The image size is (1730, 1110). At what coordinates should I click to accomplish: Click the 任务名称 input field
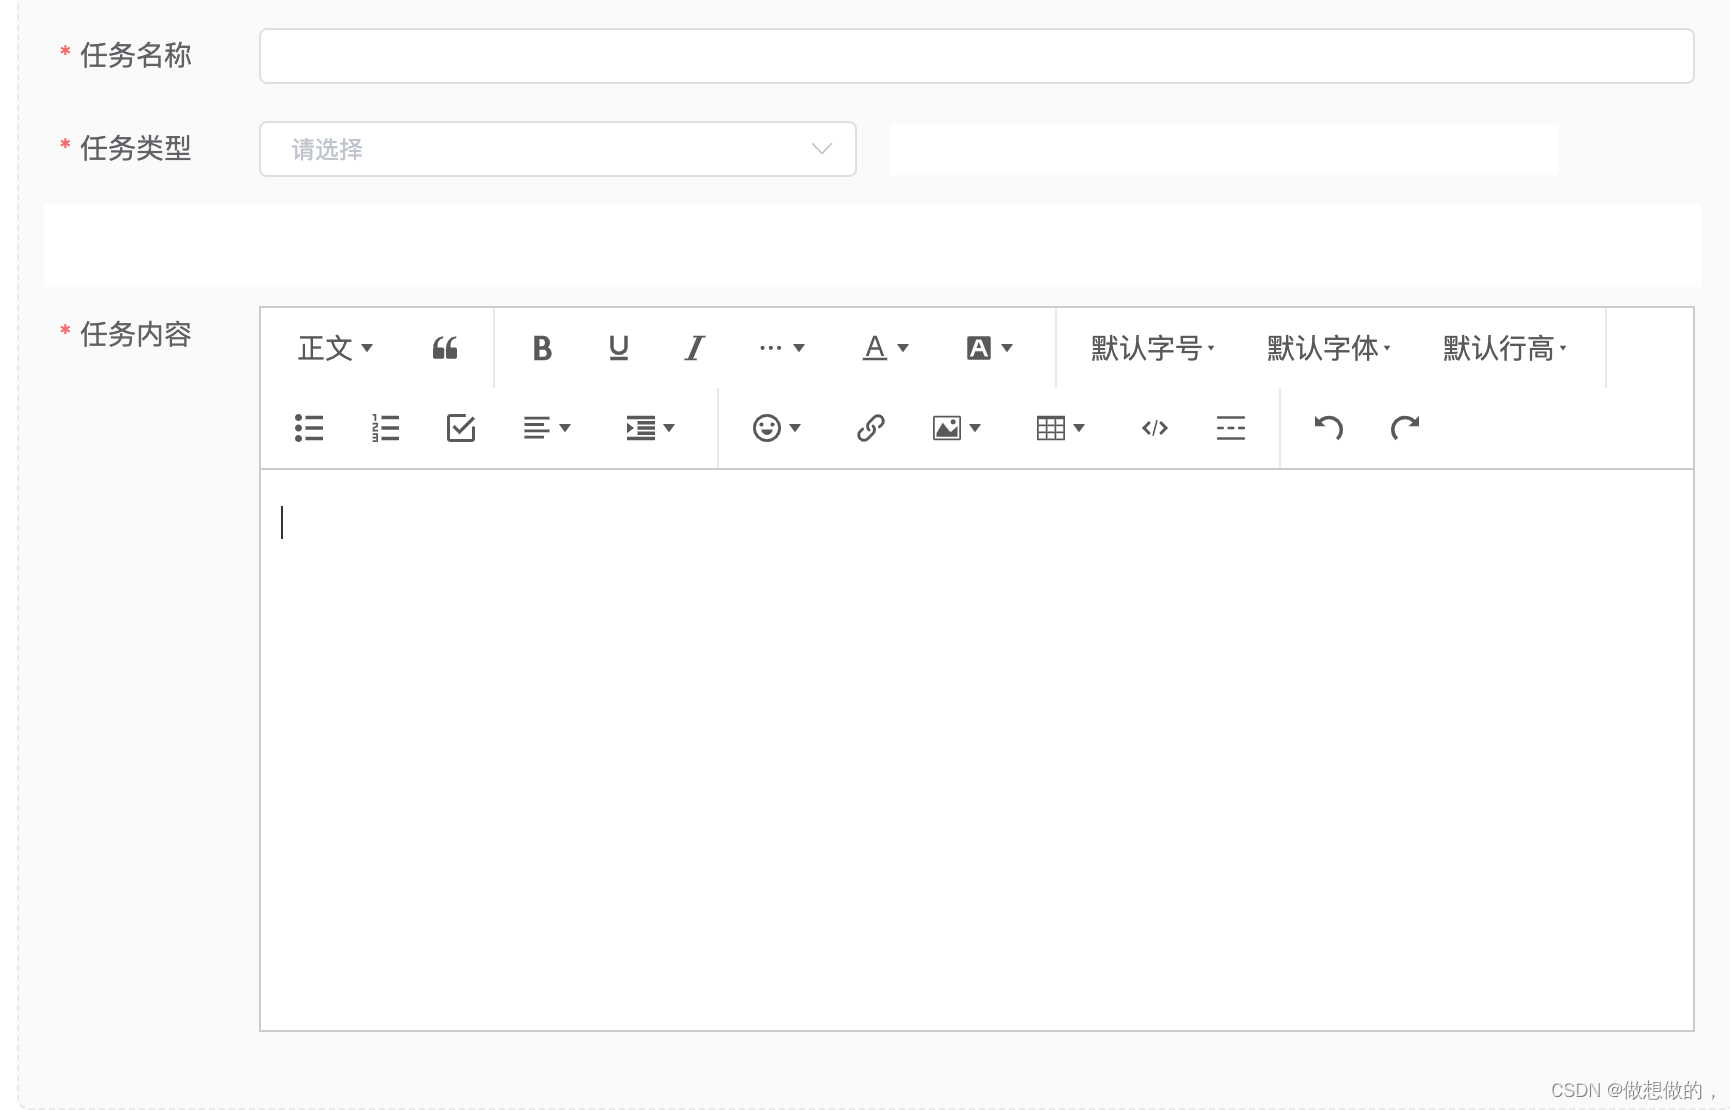pos(976,56)
